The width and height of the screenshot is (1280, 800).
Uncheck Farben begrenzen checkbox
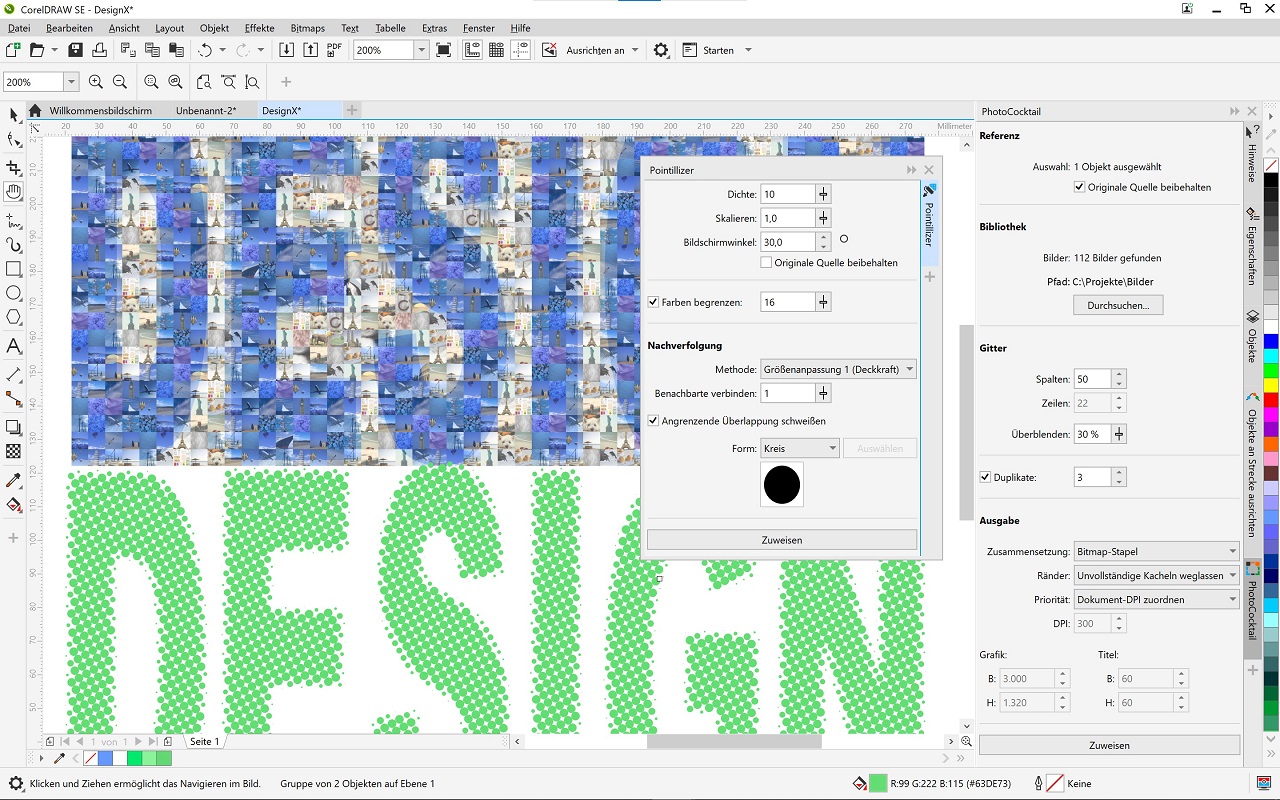(x=654, y=302)
